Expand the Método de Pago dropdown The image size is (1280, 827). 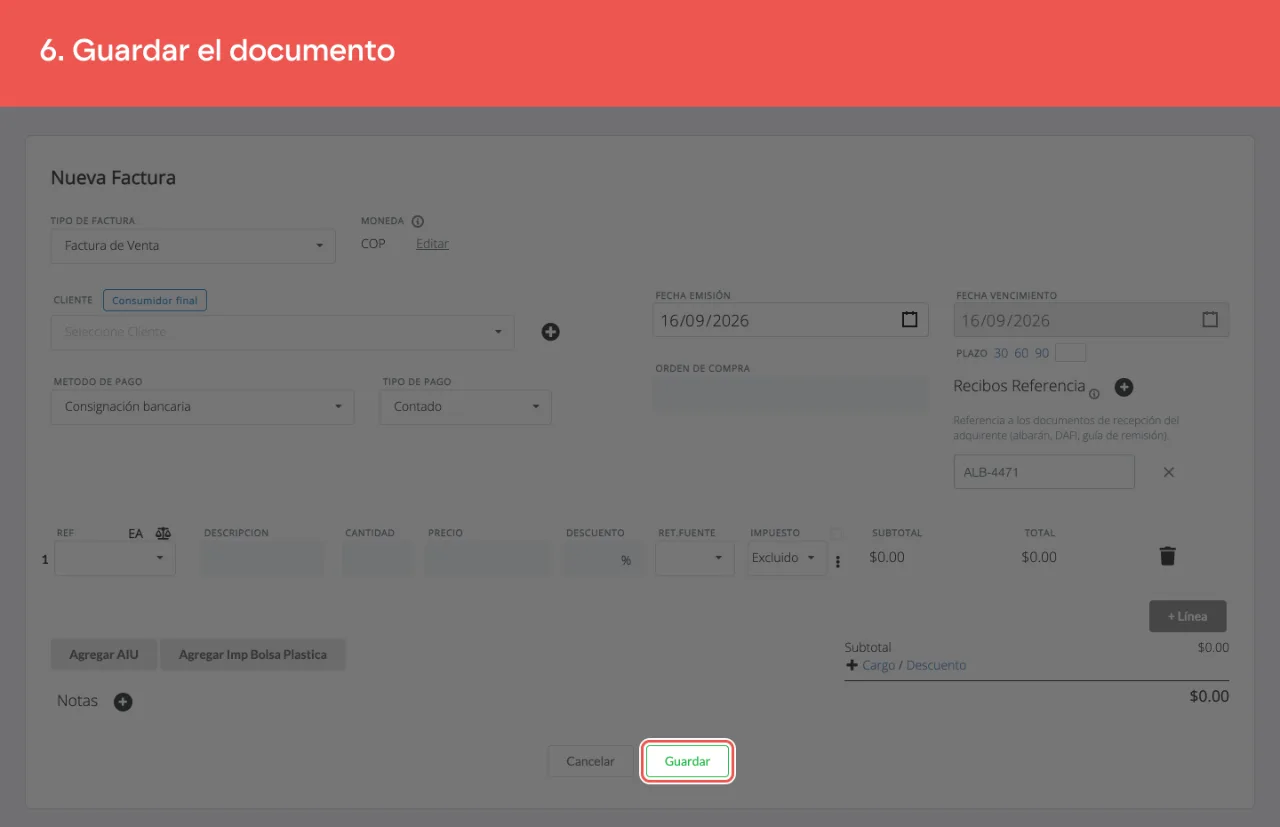click(202, 407)
